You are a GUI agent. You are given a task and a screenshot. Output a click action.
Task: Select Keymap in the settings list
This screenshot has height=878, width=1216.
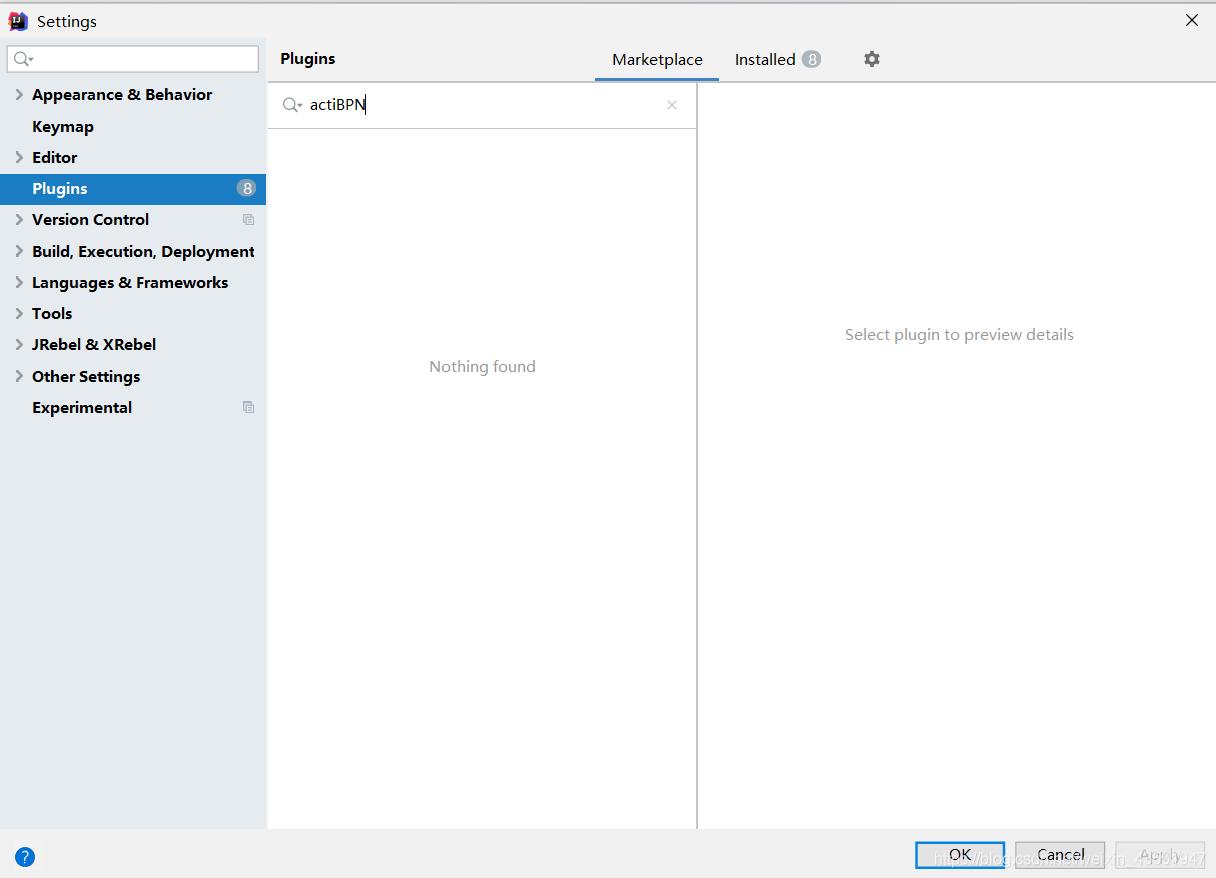pos(63,127)
